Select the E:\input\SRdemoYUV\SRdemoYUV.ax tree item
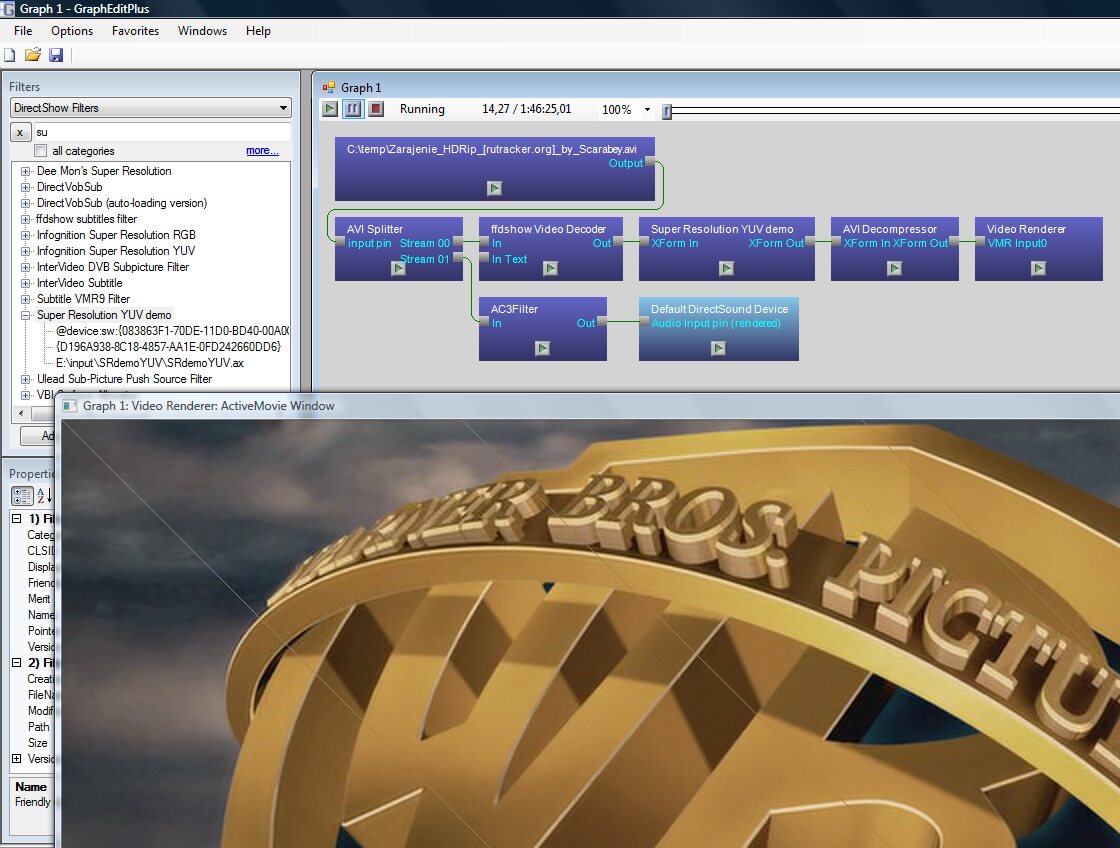The height and width of the screenshot is (848, 1120). pos(150,363)
